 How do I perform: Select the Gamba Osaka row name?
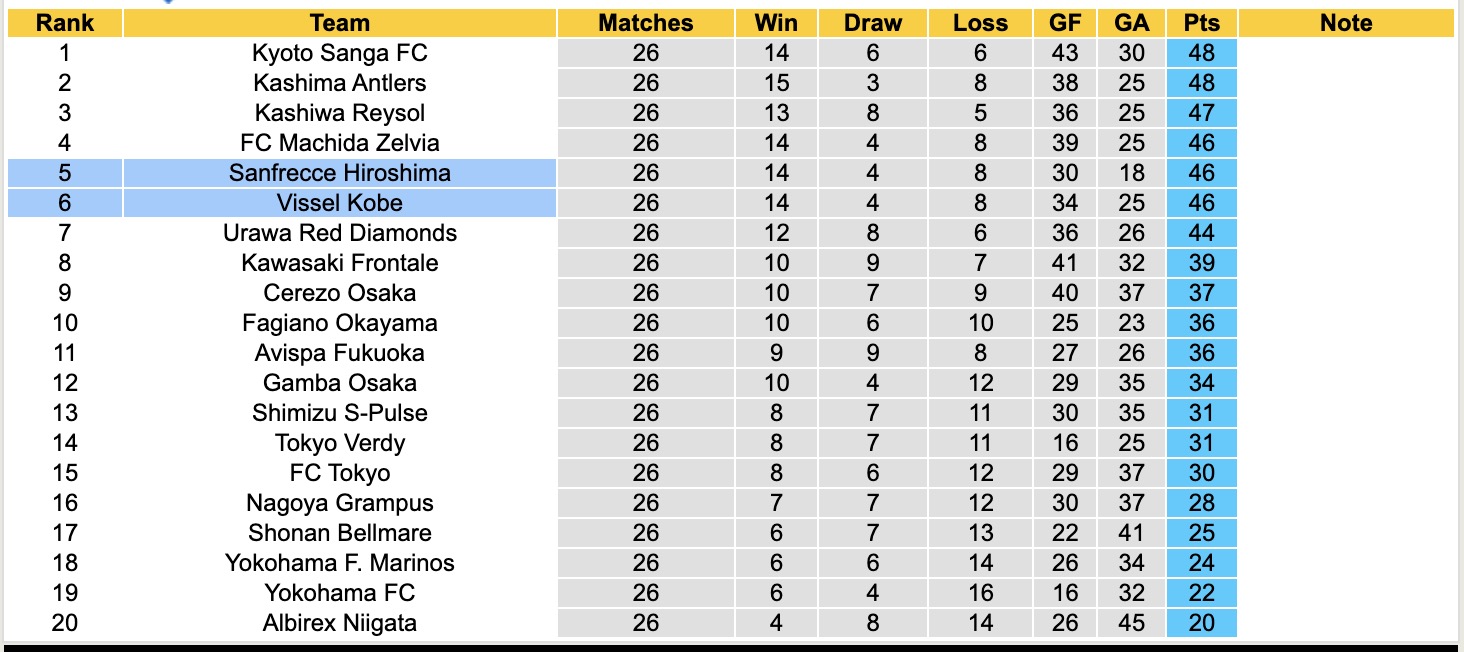tap(340, 383)
